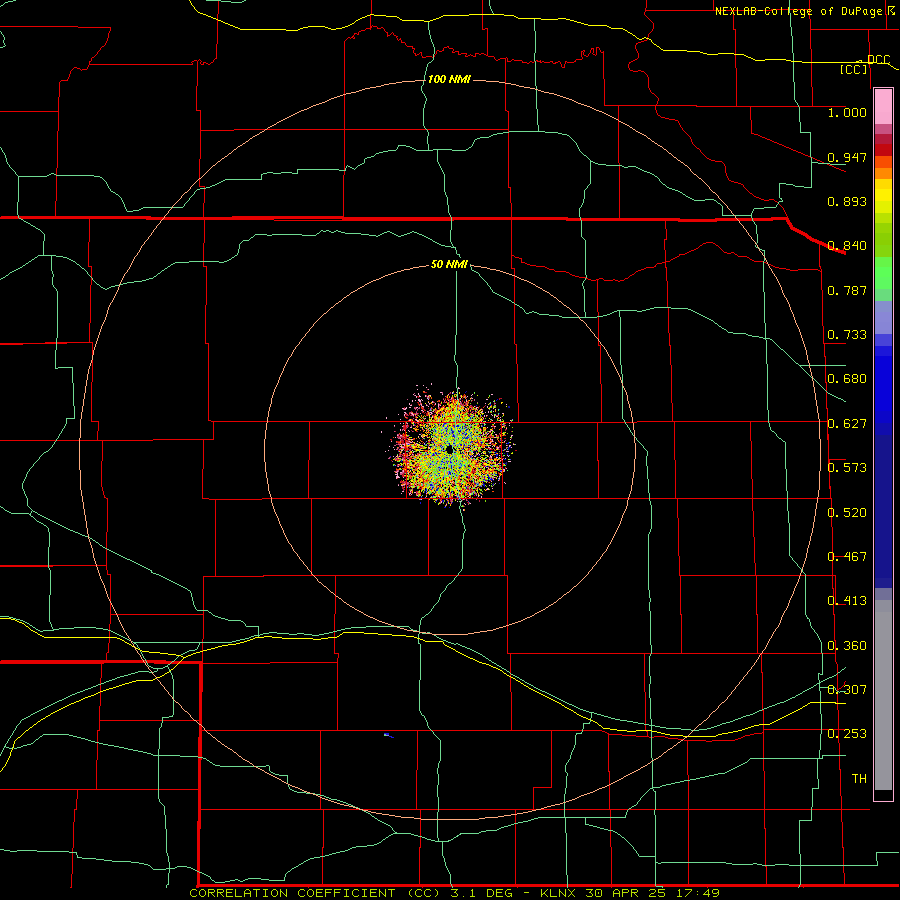Click the 0.573 scale value

click(x=847, y=468)
